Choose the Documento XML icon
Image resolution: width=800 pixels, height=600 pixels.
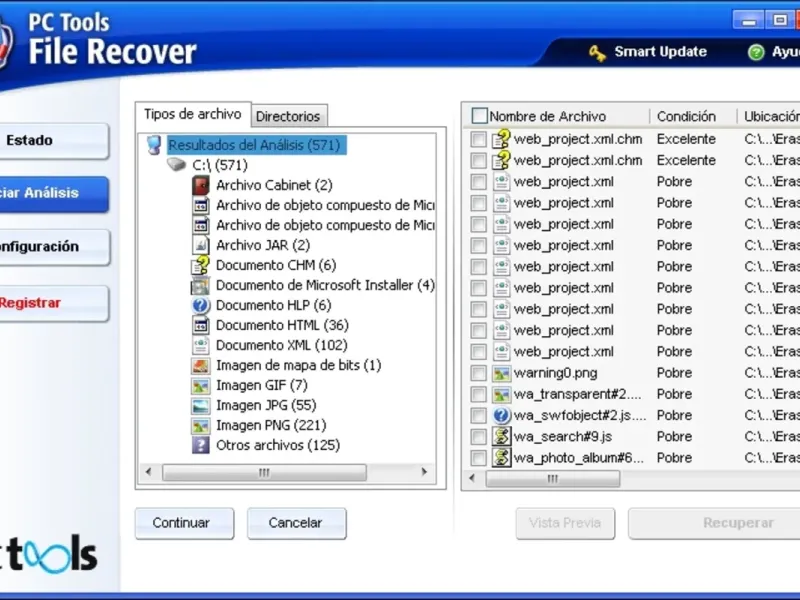(x=201, y=345)
